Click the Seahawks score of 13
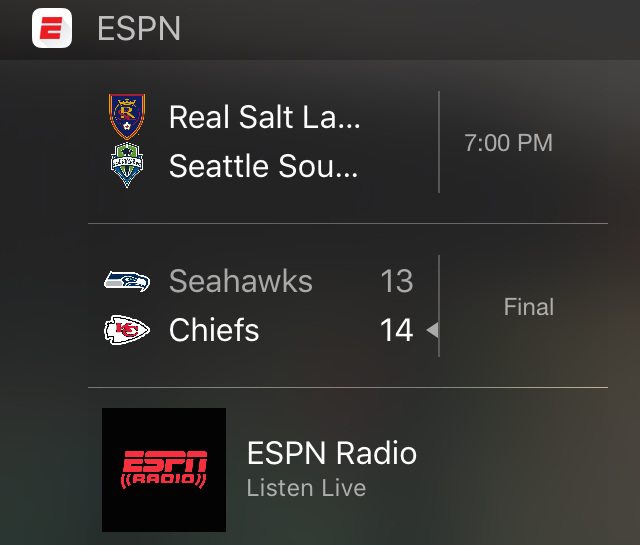This screenshot has height=545, width=640. (397, 281)
